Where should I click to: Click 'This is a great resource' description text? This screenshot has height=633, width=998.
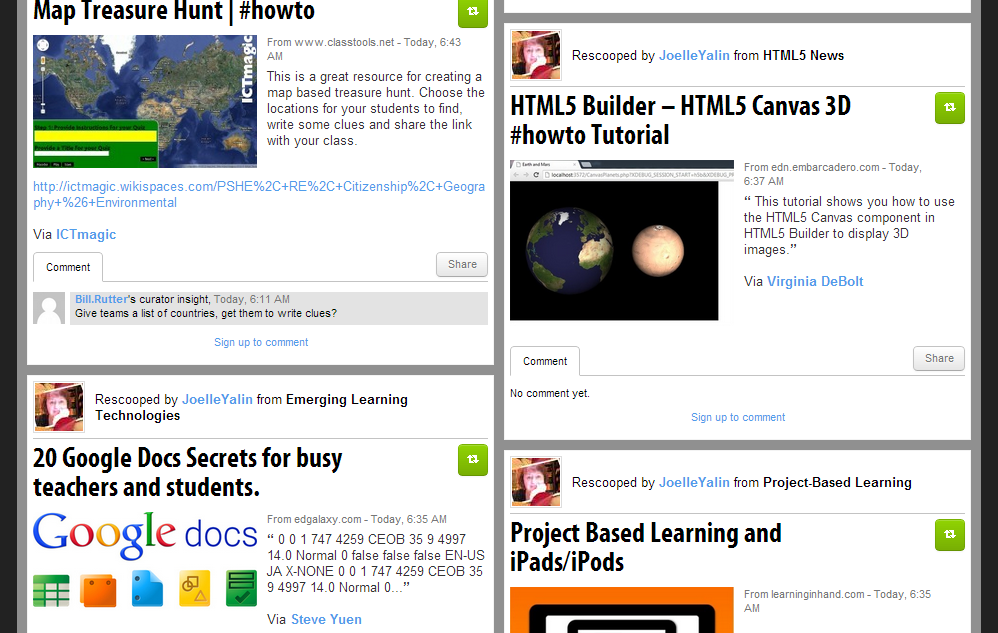pyautogui.click(x=376, y=108)
